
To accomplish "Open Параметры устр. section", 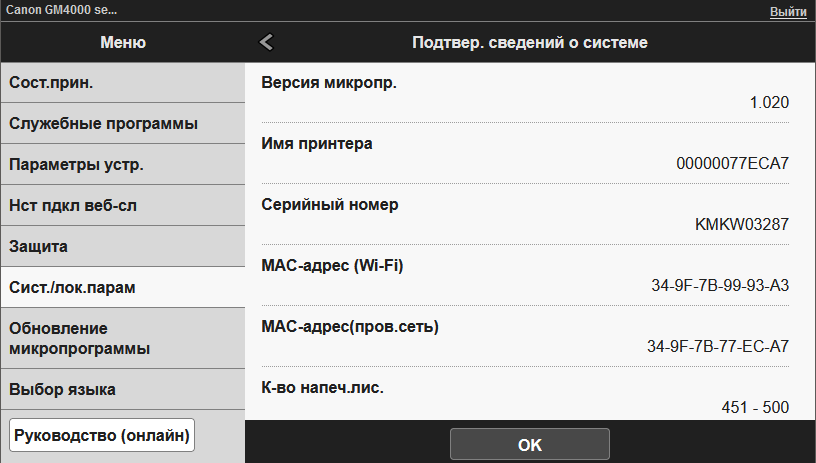I will [x=122, y=164].
